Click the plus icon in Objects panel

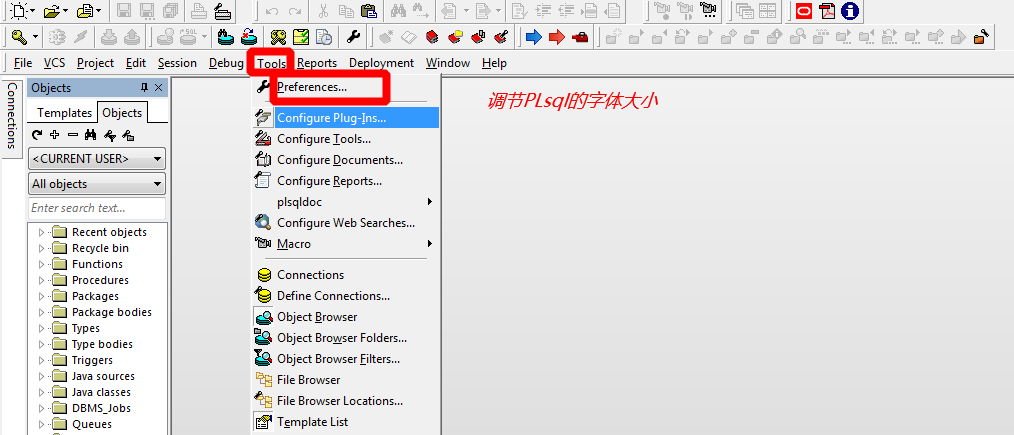coord(55,135)
